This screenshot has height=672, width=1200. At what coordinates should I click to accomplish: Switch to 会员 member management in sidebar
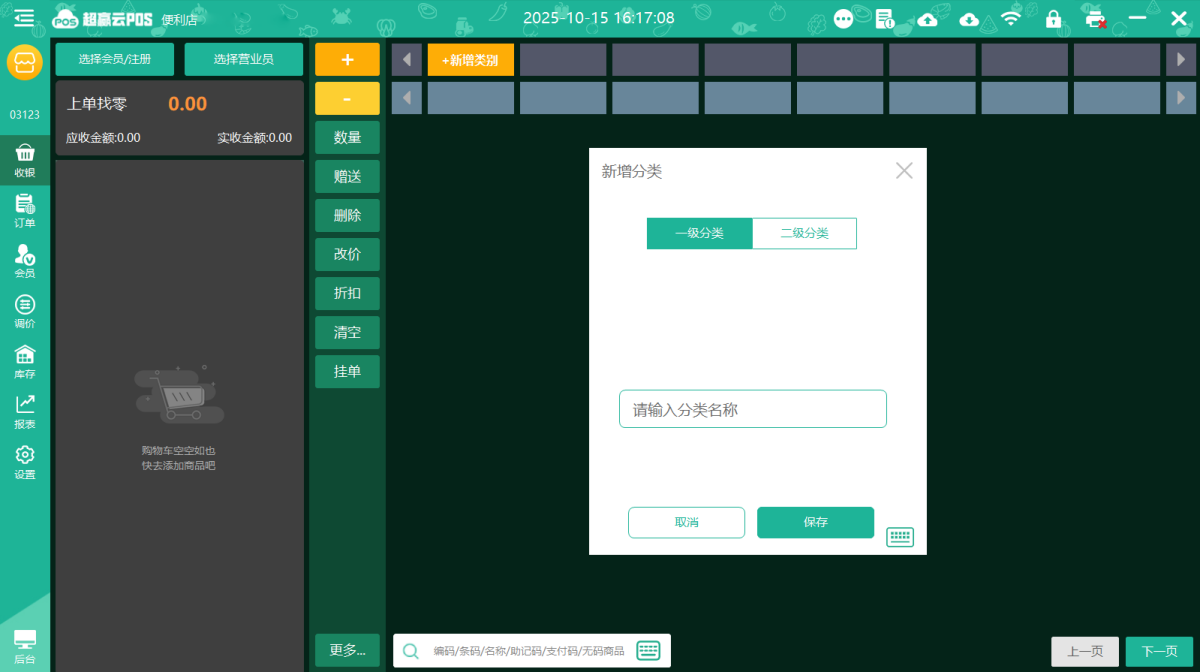pyautogui.click(x=24, y=260)
